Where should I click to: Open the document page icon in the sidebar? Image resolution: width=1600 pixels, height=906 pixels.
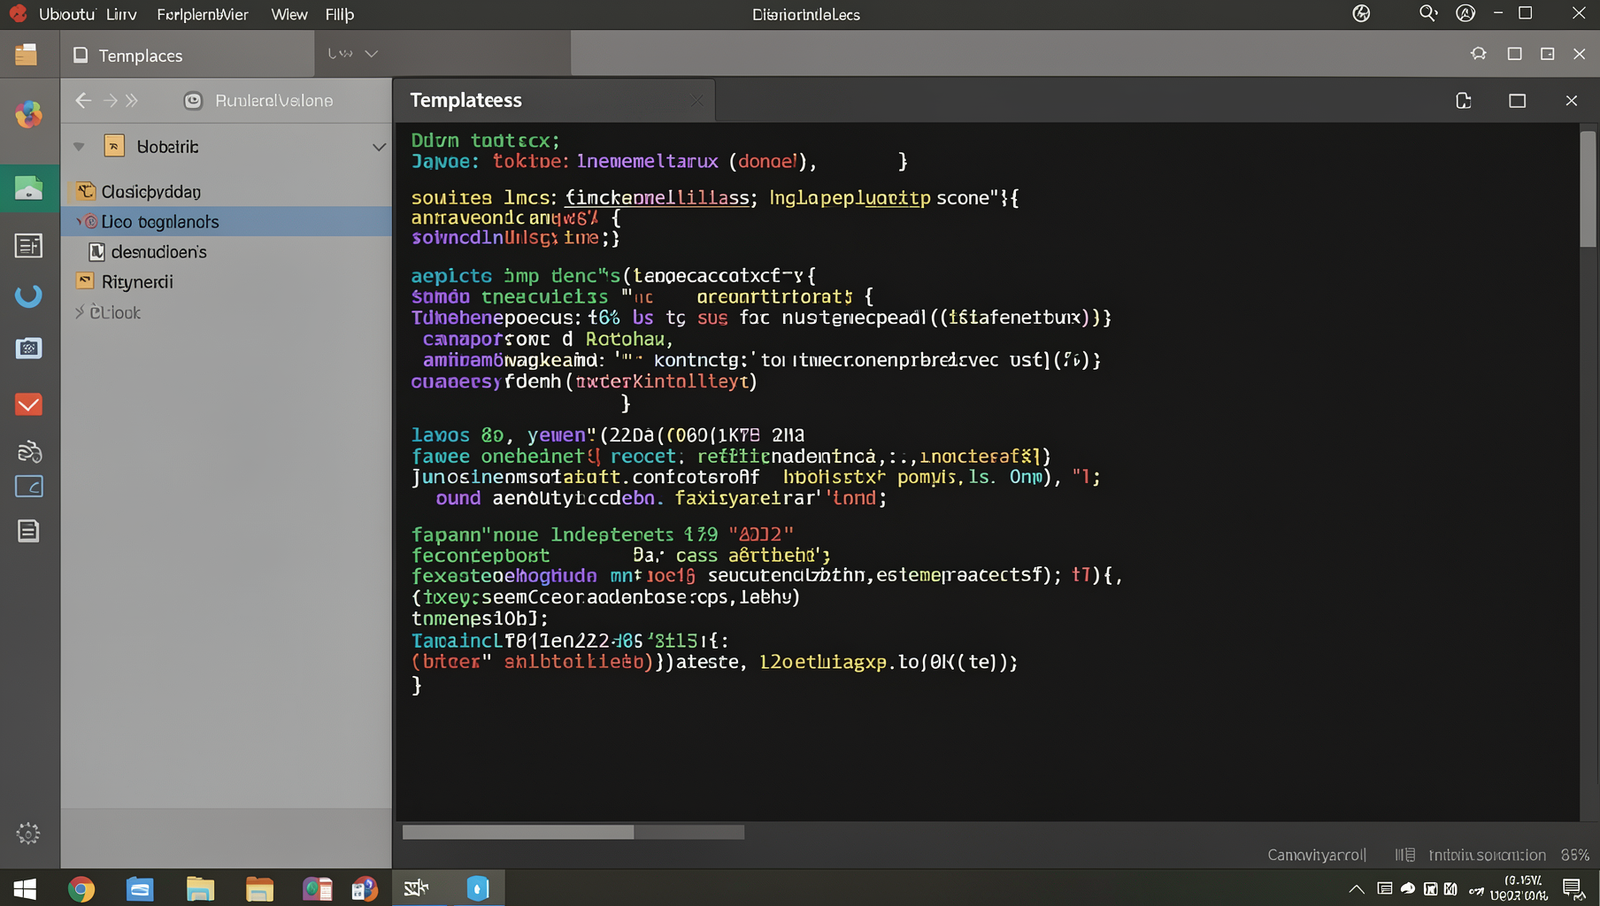click(x=29, y=531)
